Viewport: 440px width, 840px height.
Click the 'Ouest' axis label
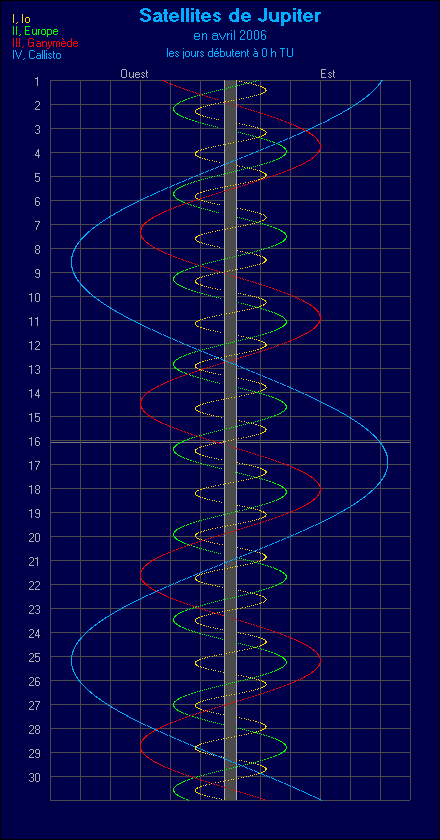[134, 74]
